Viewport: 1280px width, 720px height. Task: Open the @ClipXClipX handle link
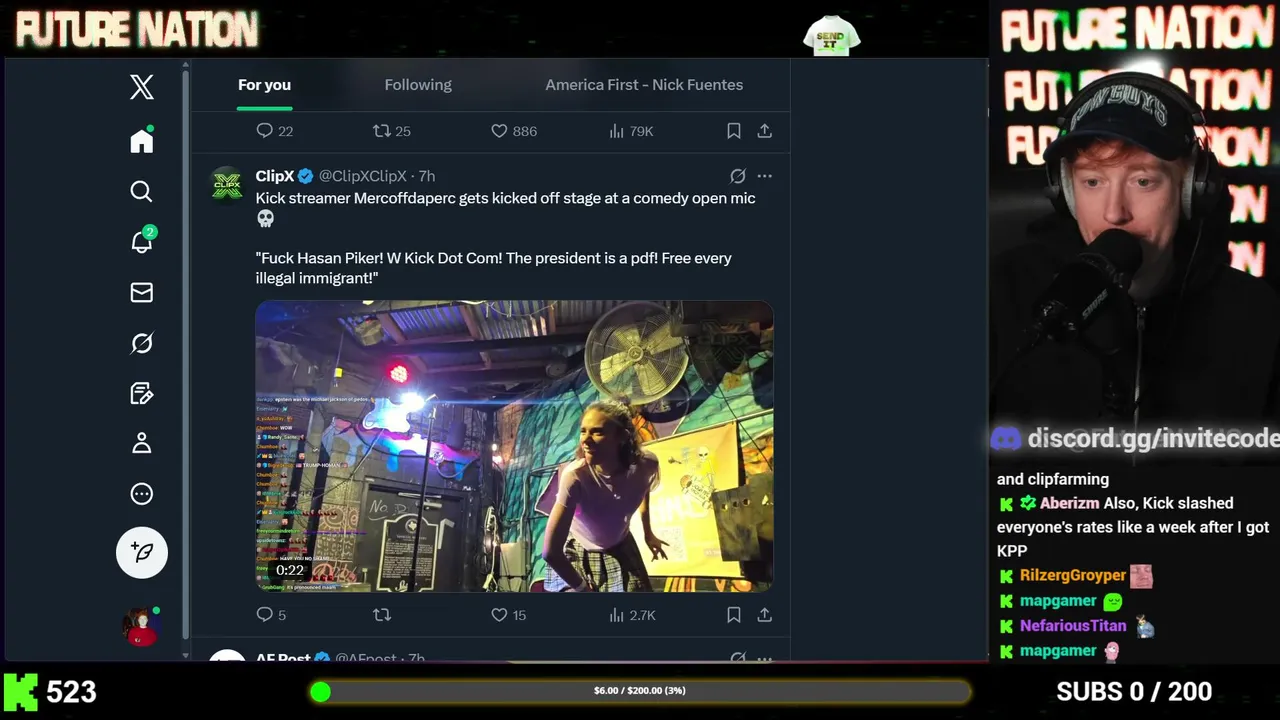pos(363,176)
